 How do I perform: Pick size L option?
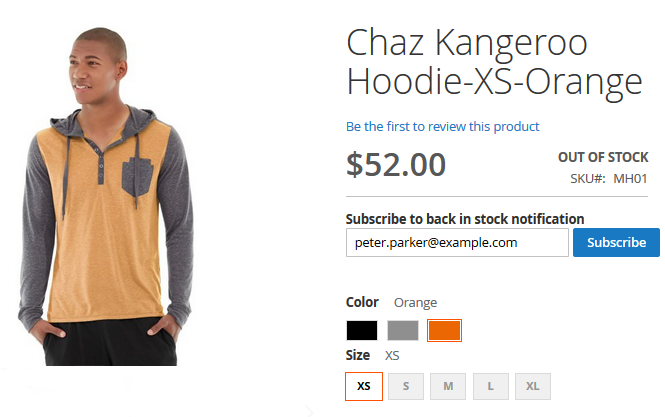491,386
